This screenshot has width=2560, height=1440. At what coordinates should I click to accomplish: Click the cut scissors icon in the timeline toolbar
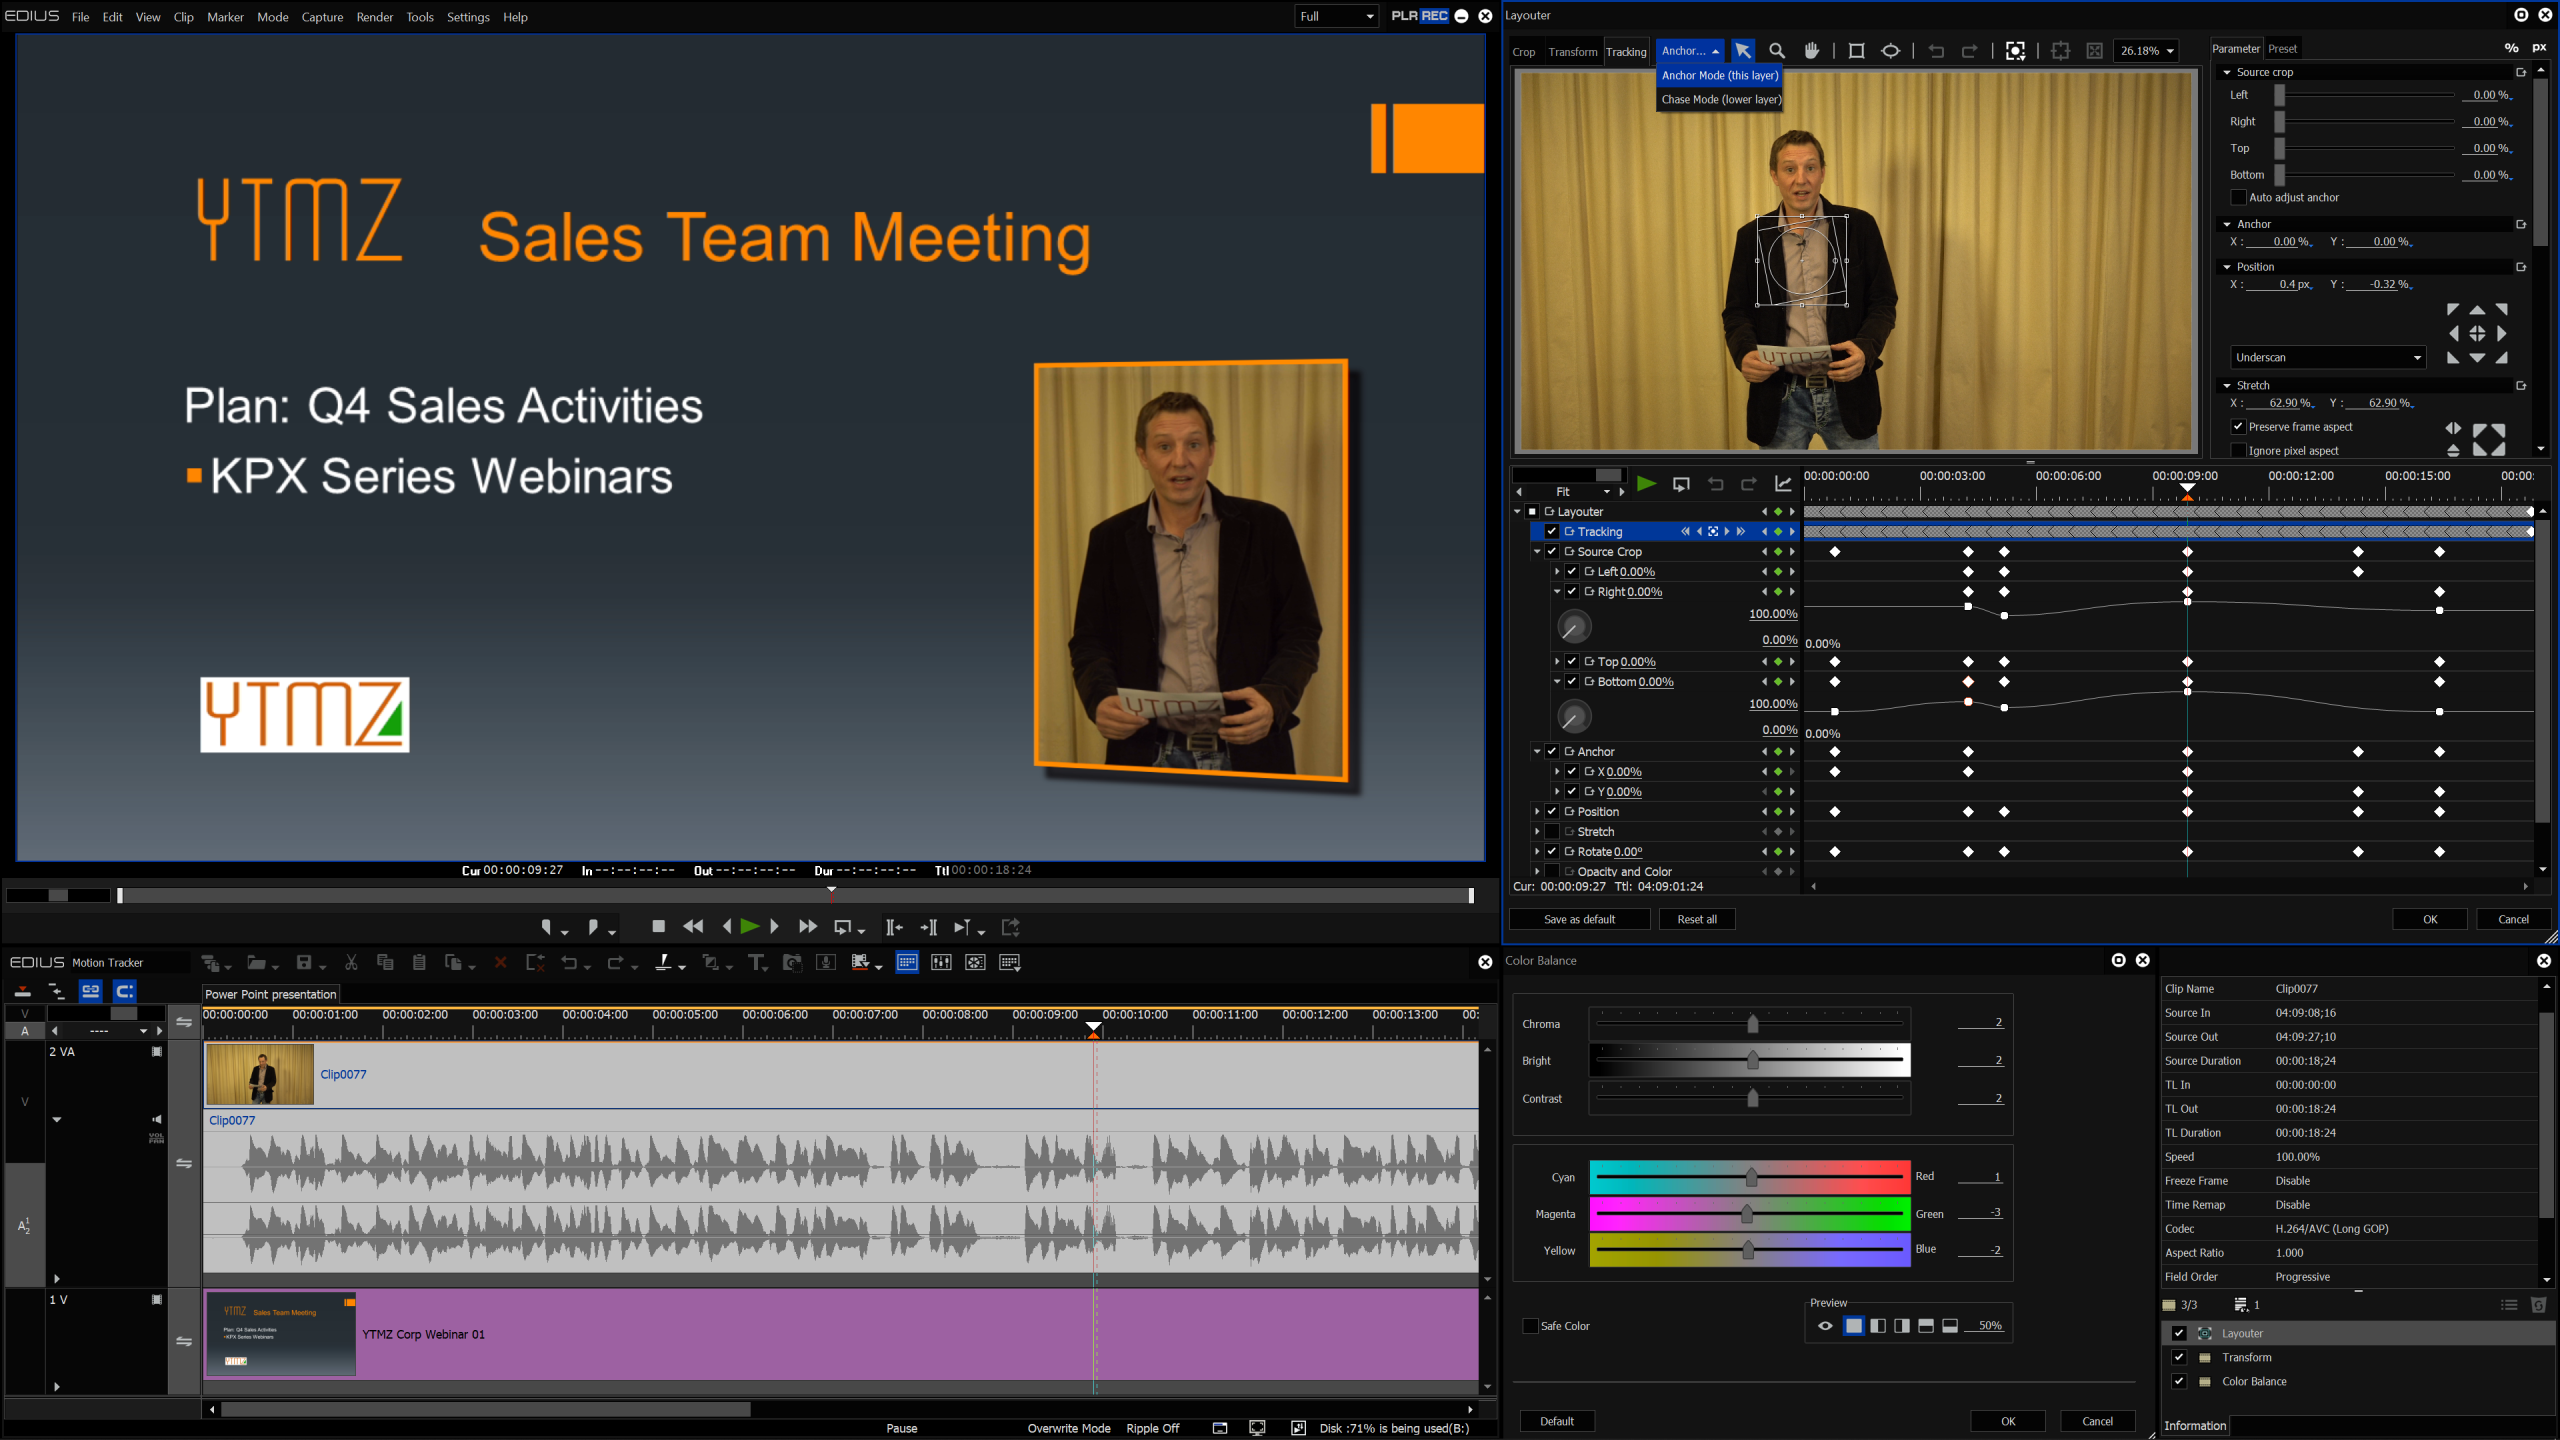(x=351, y=962)
